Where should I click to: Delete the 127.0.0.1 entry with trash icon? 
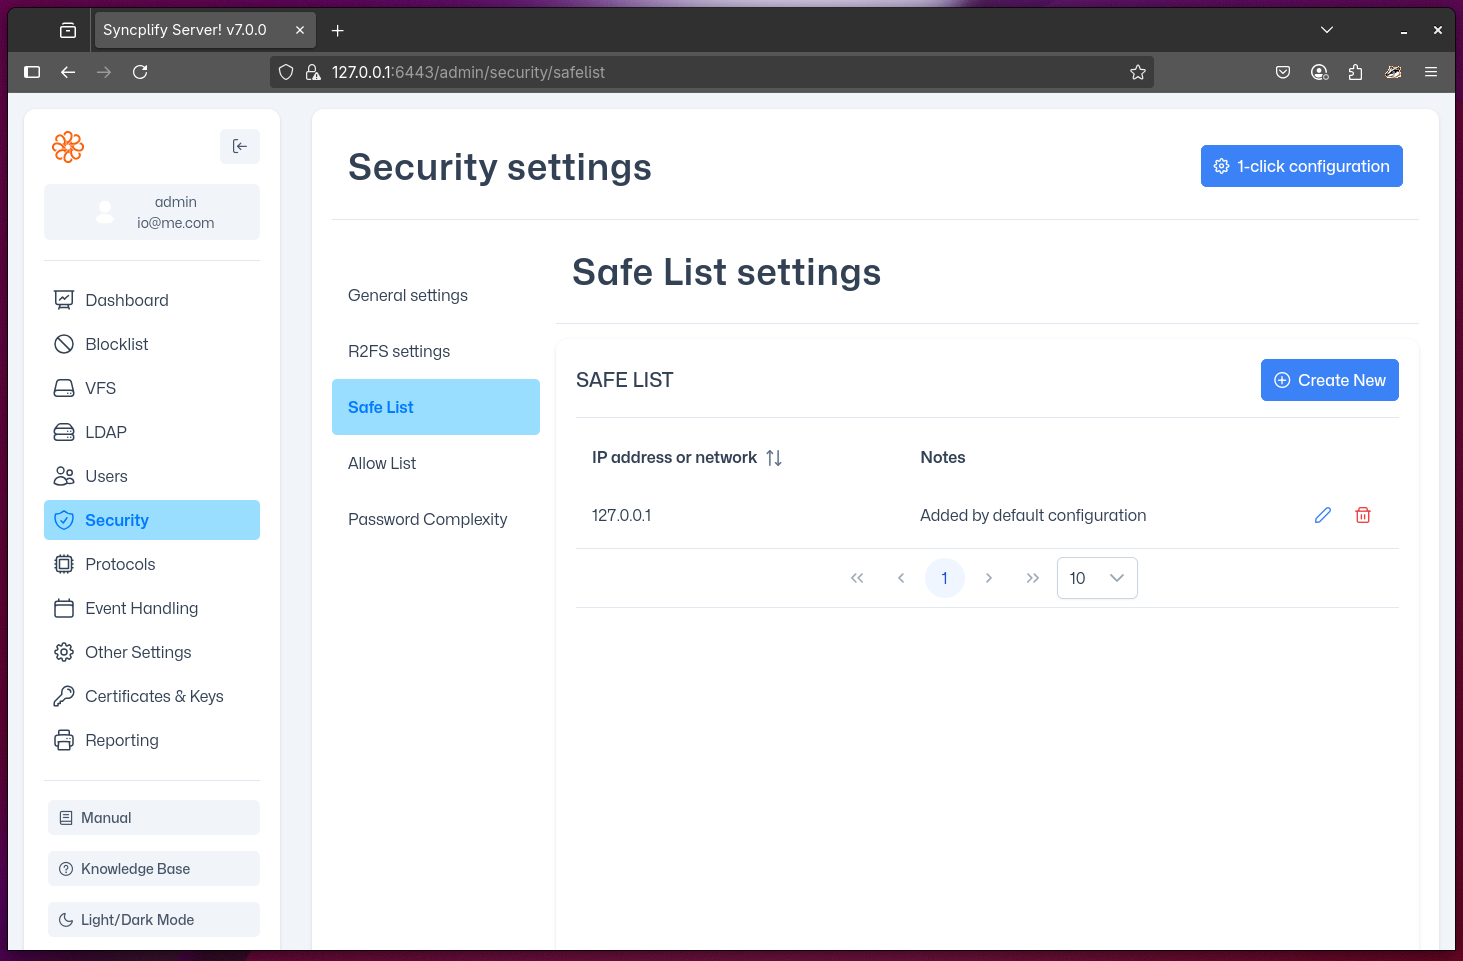(1362, 515)
